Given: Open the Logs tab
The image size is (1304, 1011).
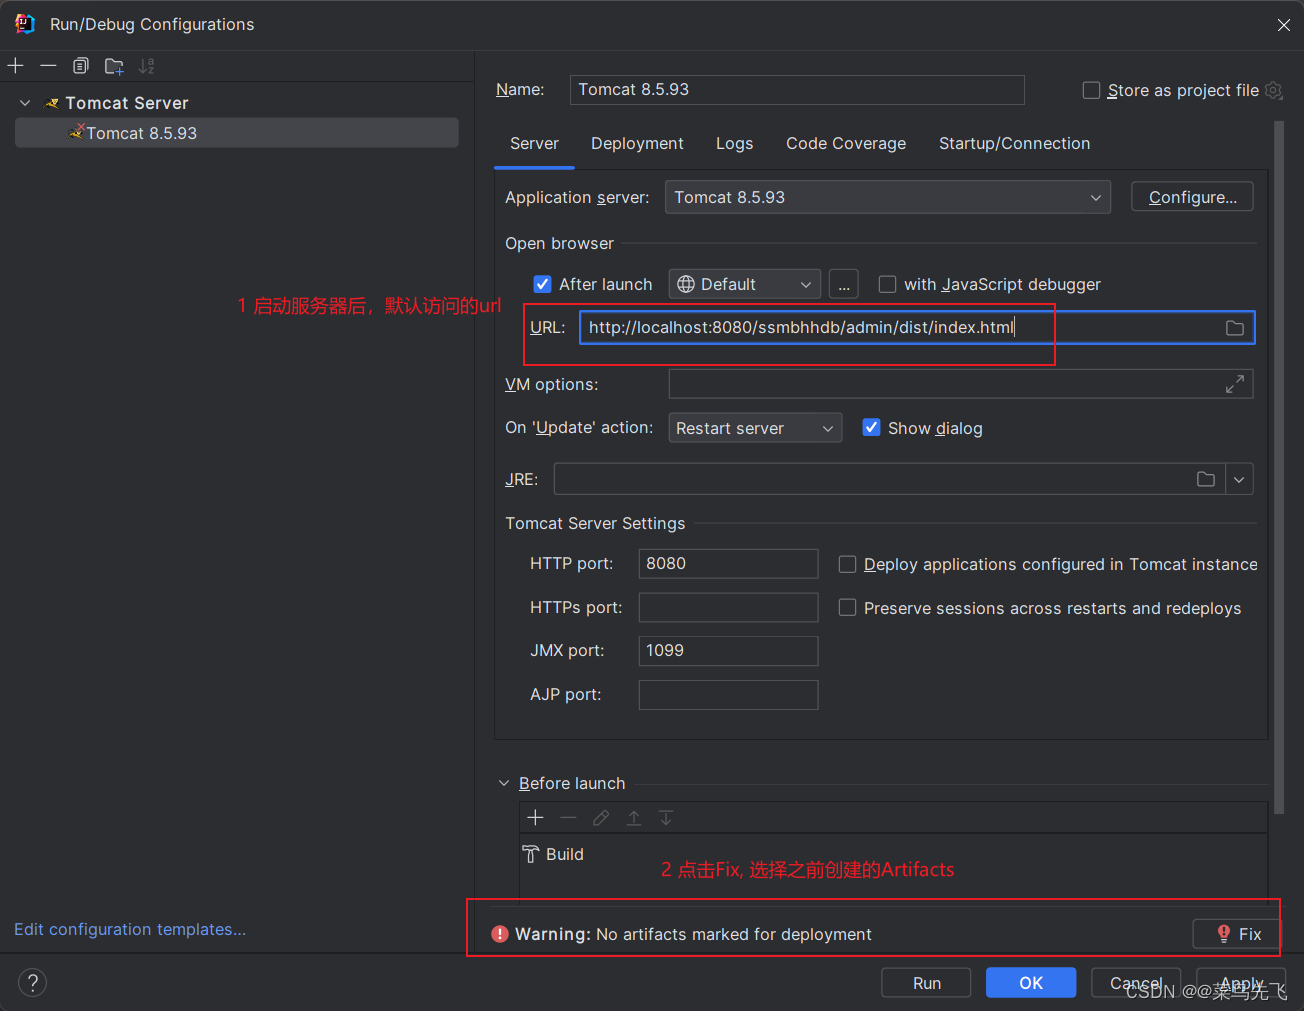Looking at the screenshot, I should point(734,144).
